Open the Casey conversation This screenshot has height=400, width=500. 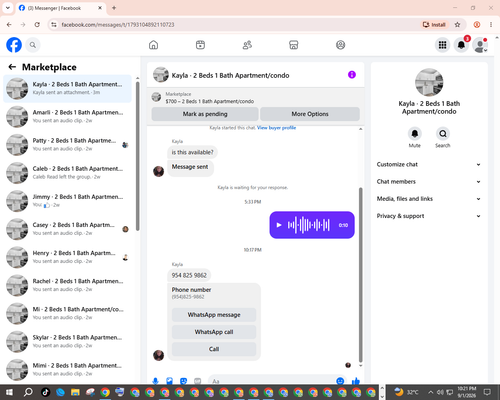pos(67,229)
